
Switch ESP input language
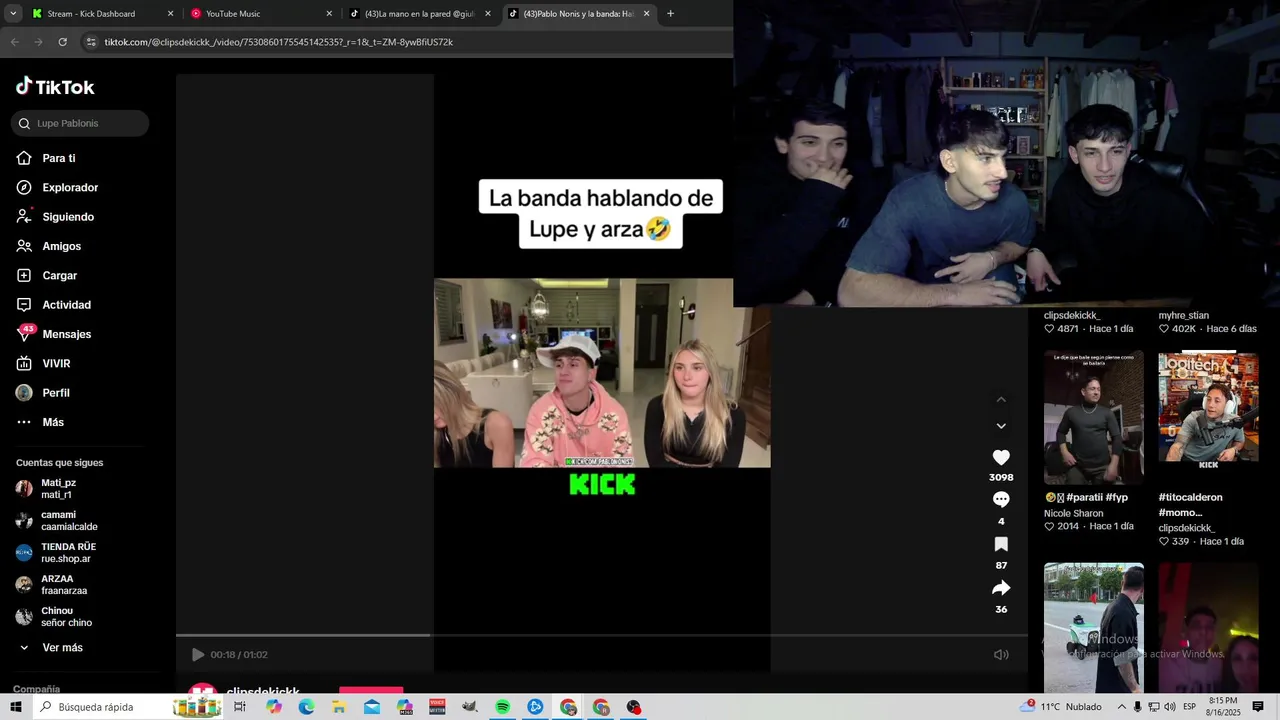pyautogui.click(x=1189, y=707)
